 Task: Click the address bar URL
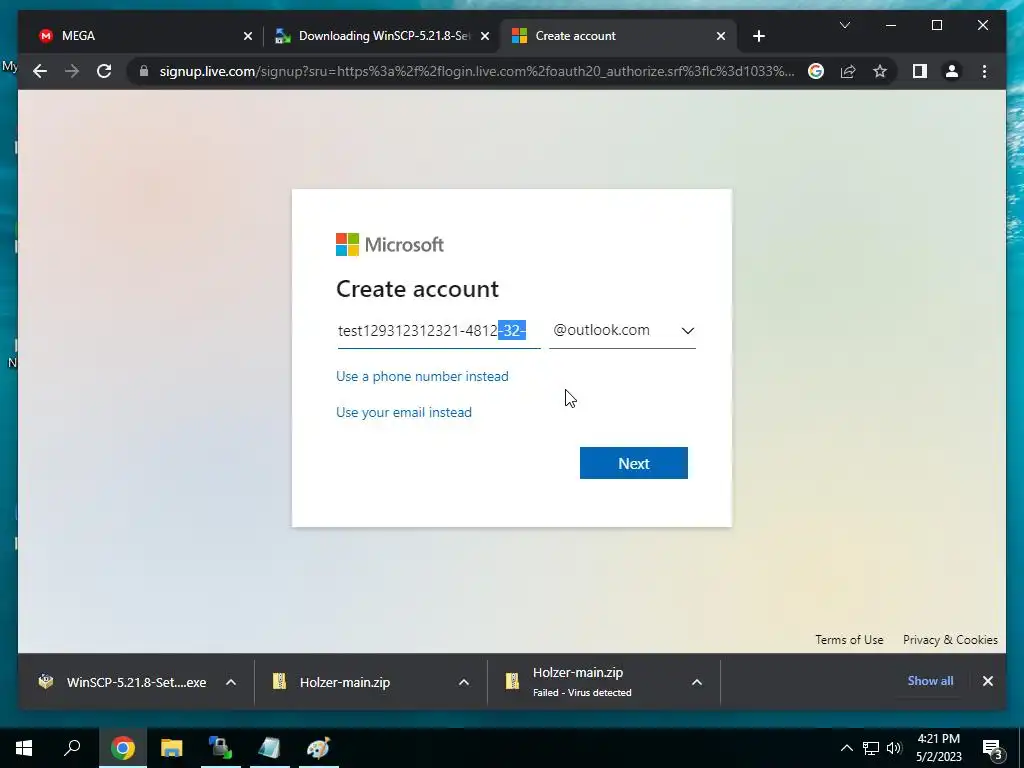click(477, 71)
